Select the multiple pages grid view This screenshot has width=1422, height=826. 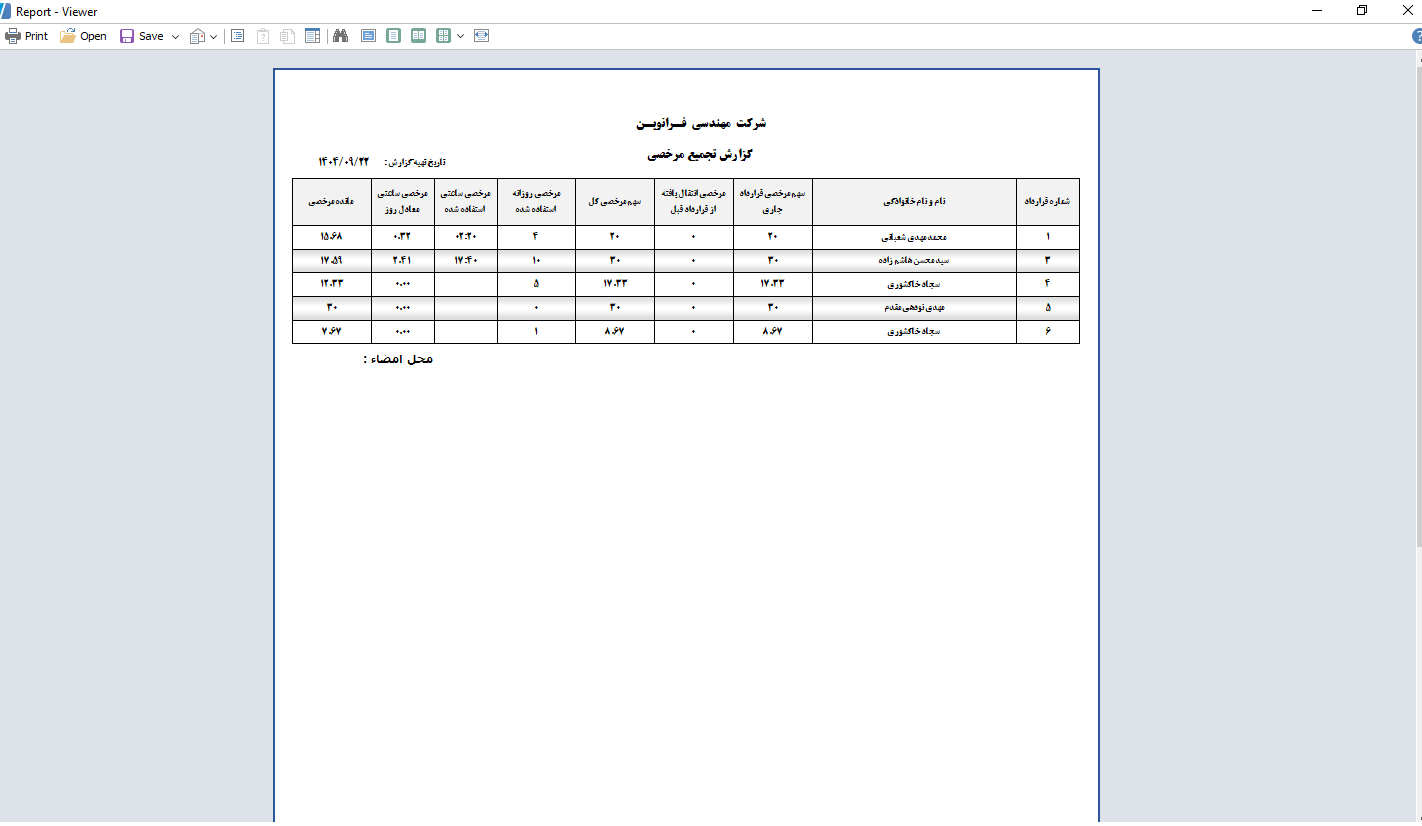[x=444, y=36]
